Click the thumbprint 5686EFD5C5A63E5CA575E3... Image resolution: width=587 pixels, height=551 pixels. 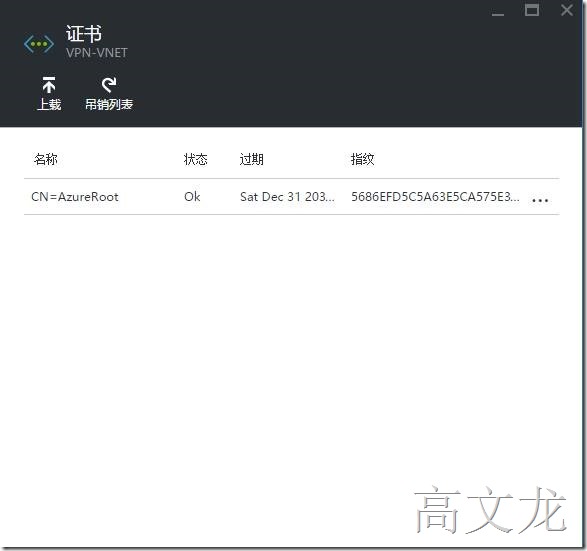(x=435, y=197)
